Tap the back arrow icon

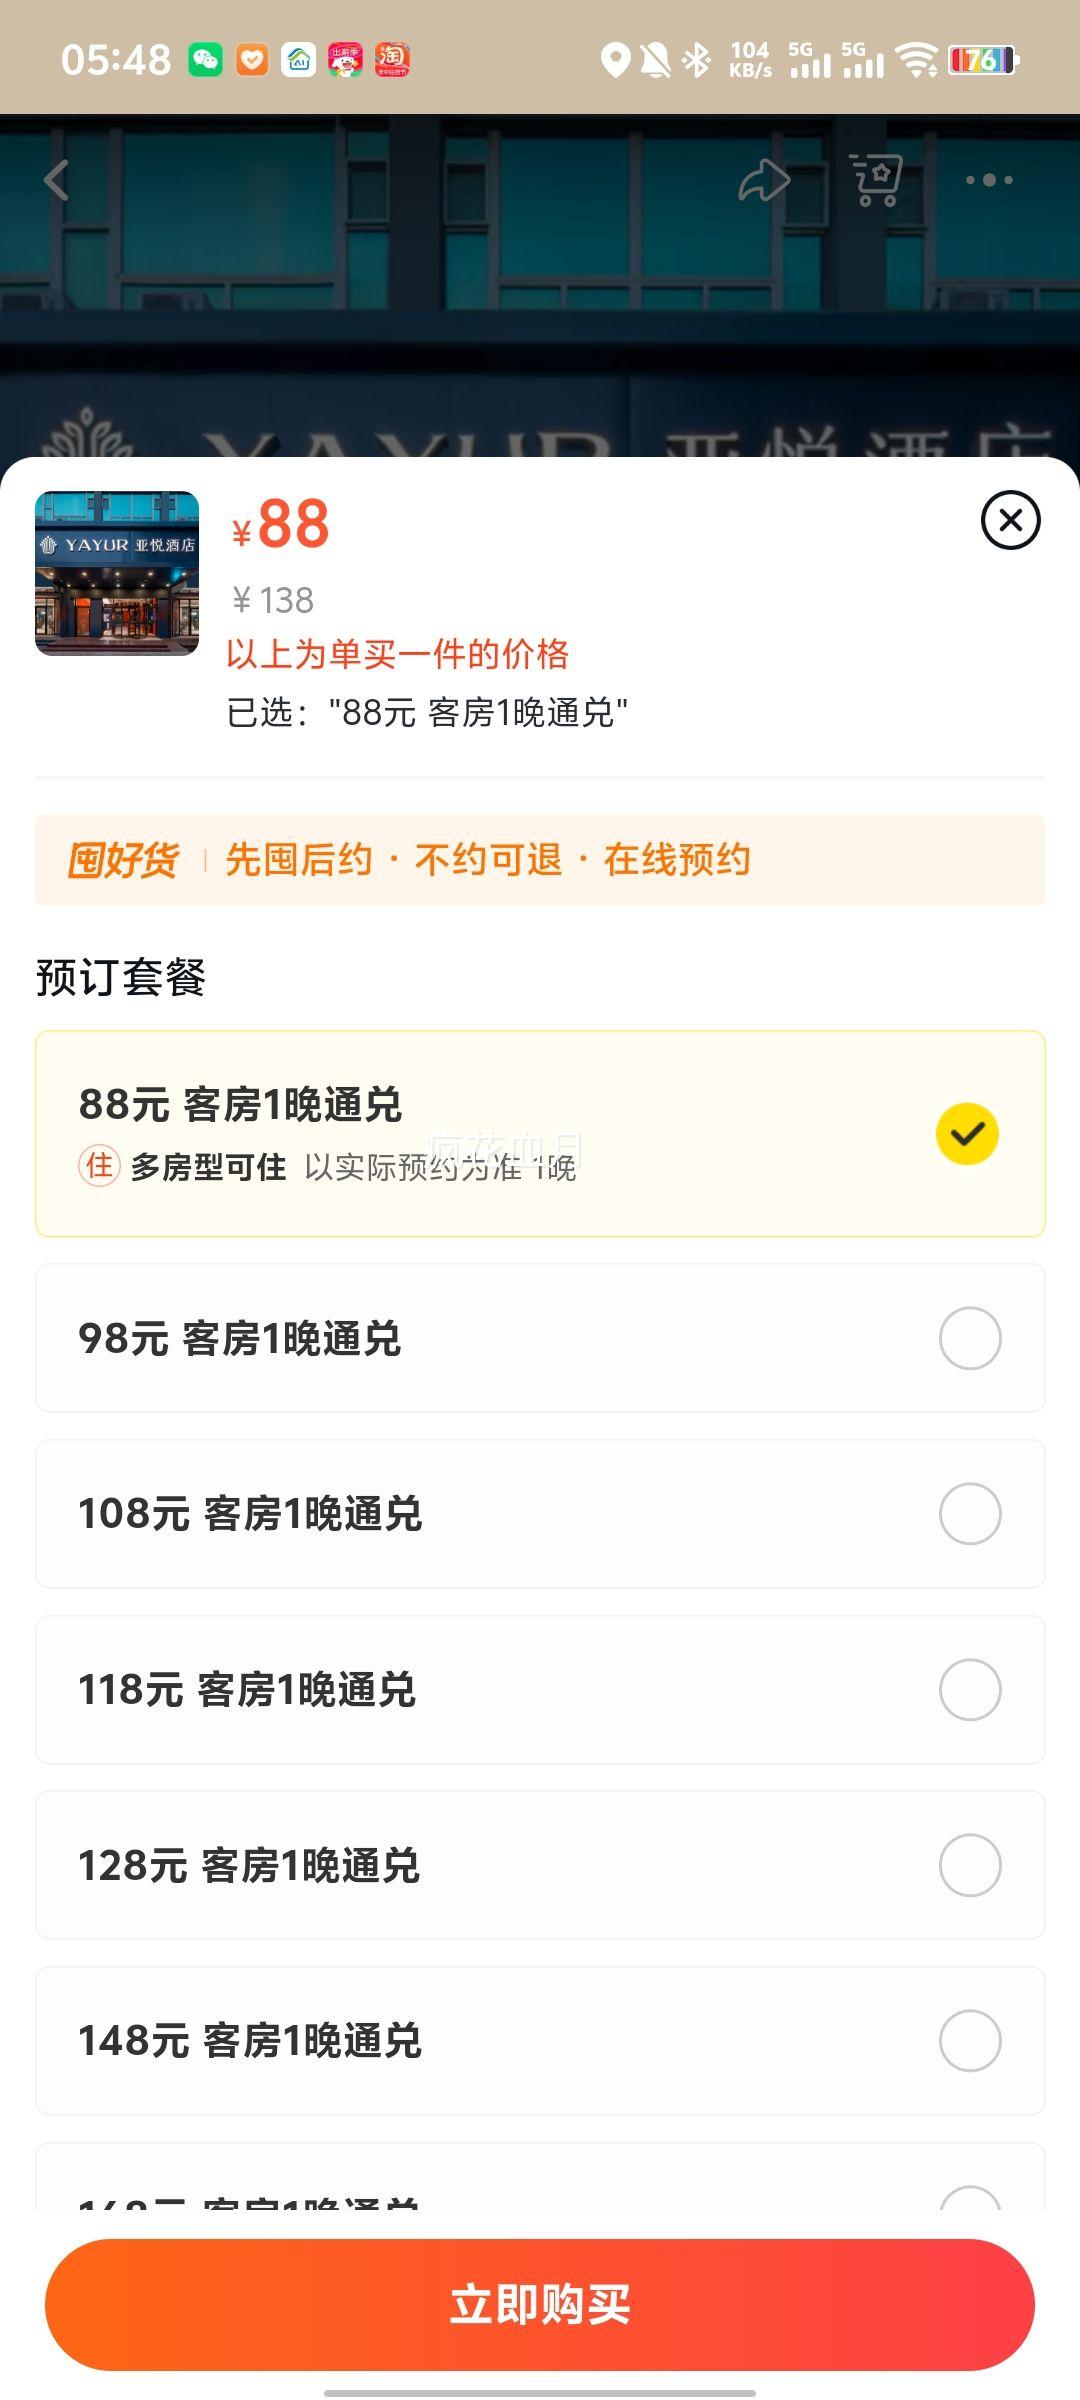pos(57,181)
